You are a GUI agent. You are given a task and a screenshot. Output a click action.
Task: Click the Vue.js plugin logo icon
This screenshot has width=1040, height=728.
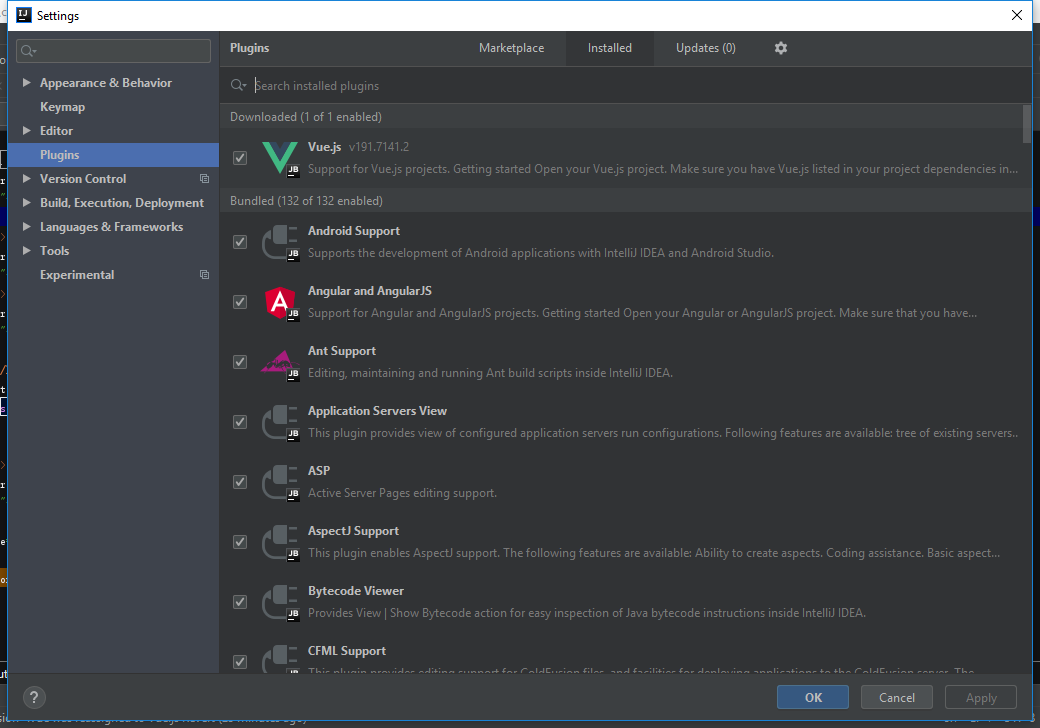[280, 158]
